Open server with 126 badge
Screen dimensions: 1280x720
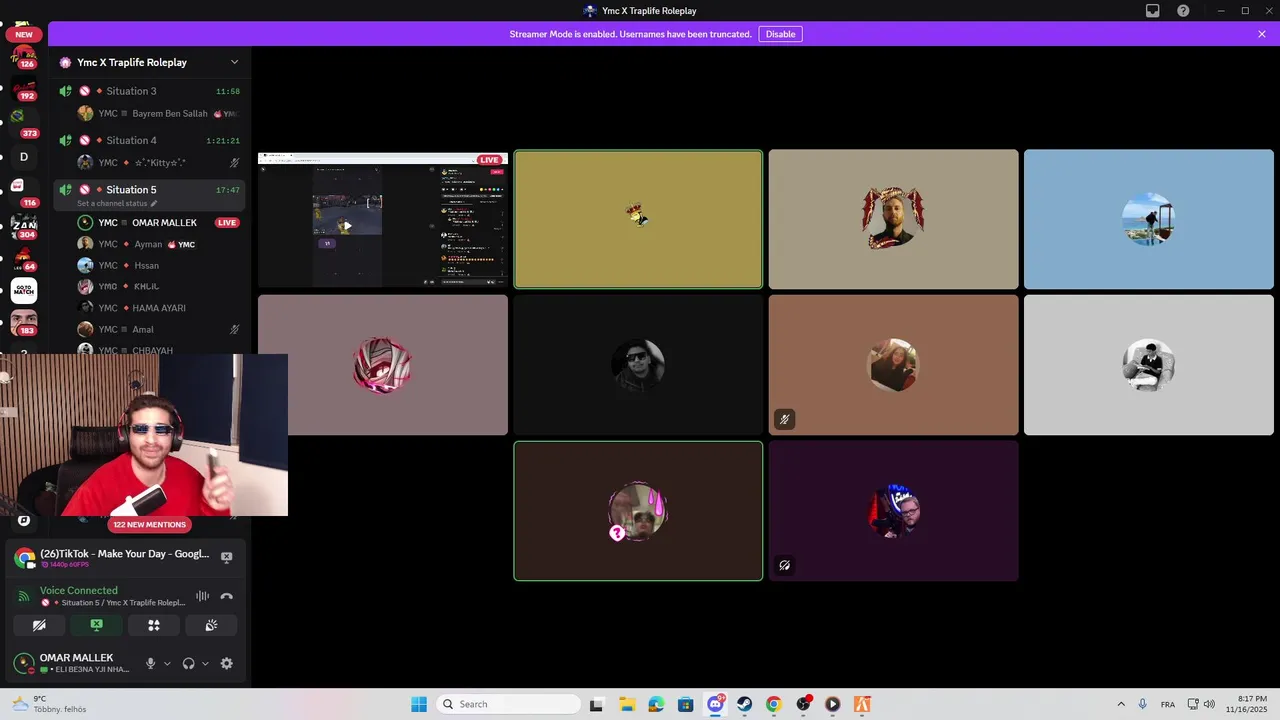(x=24, y=54)
